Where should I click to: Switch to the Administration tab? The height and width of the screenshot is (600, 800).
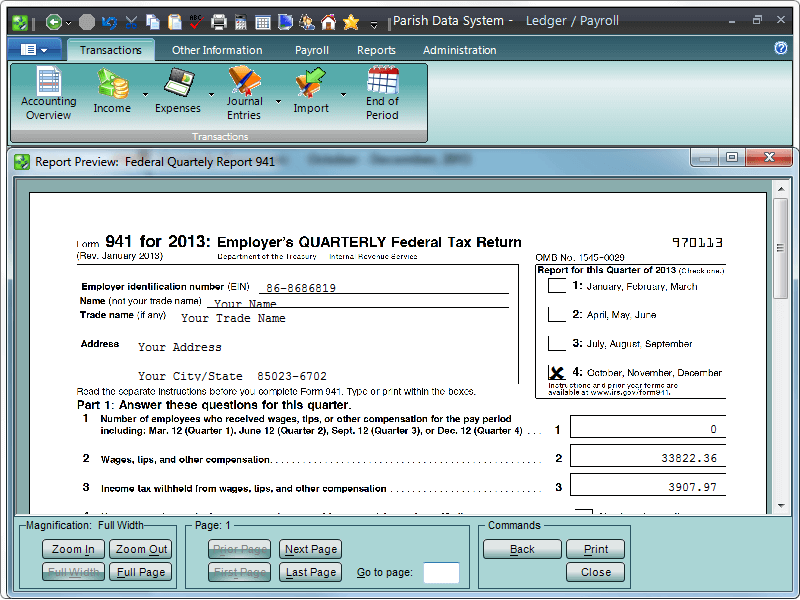(459, 50)
